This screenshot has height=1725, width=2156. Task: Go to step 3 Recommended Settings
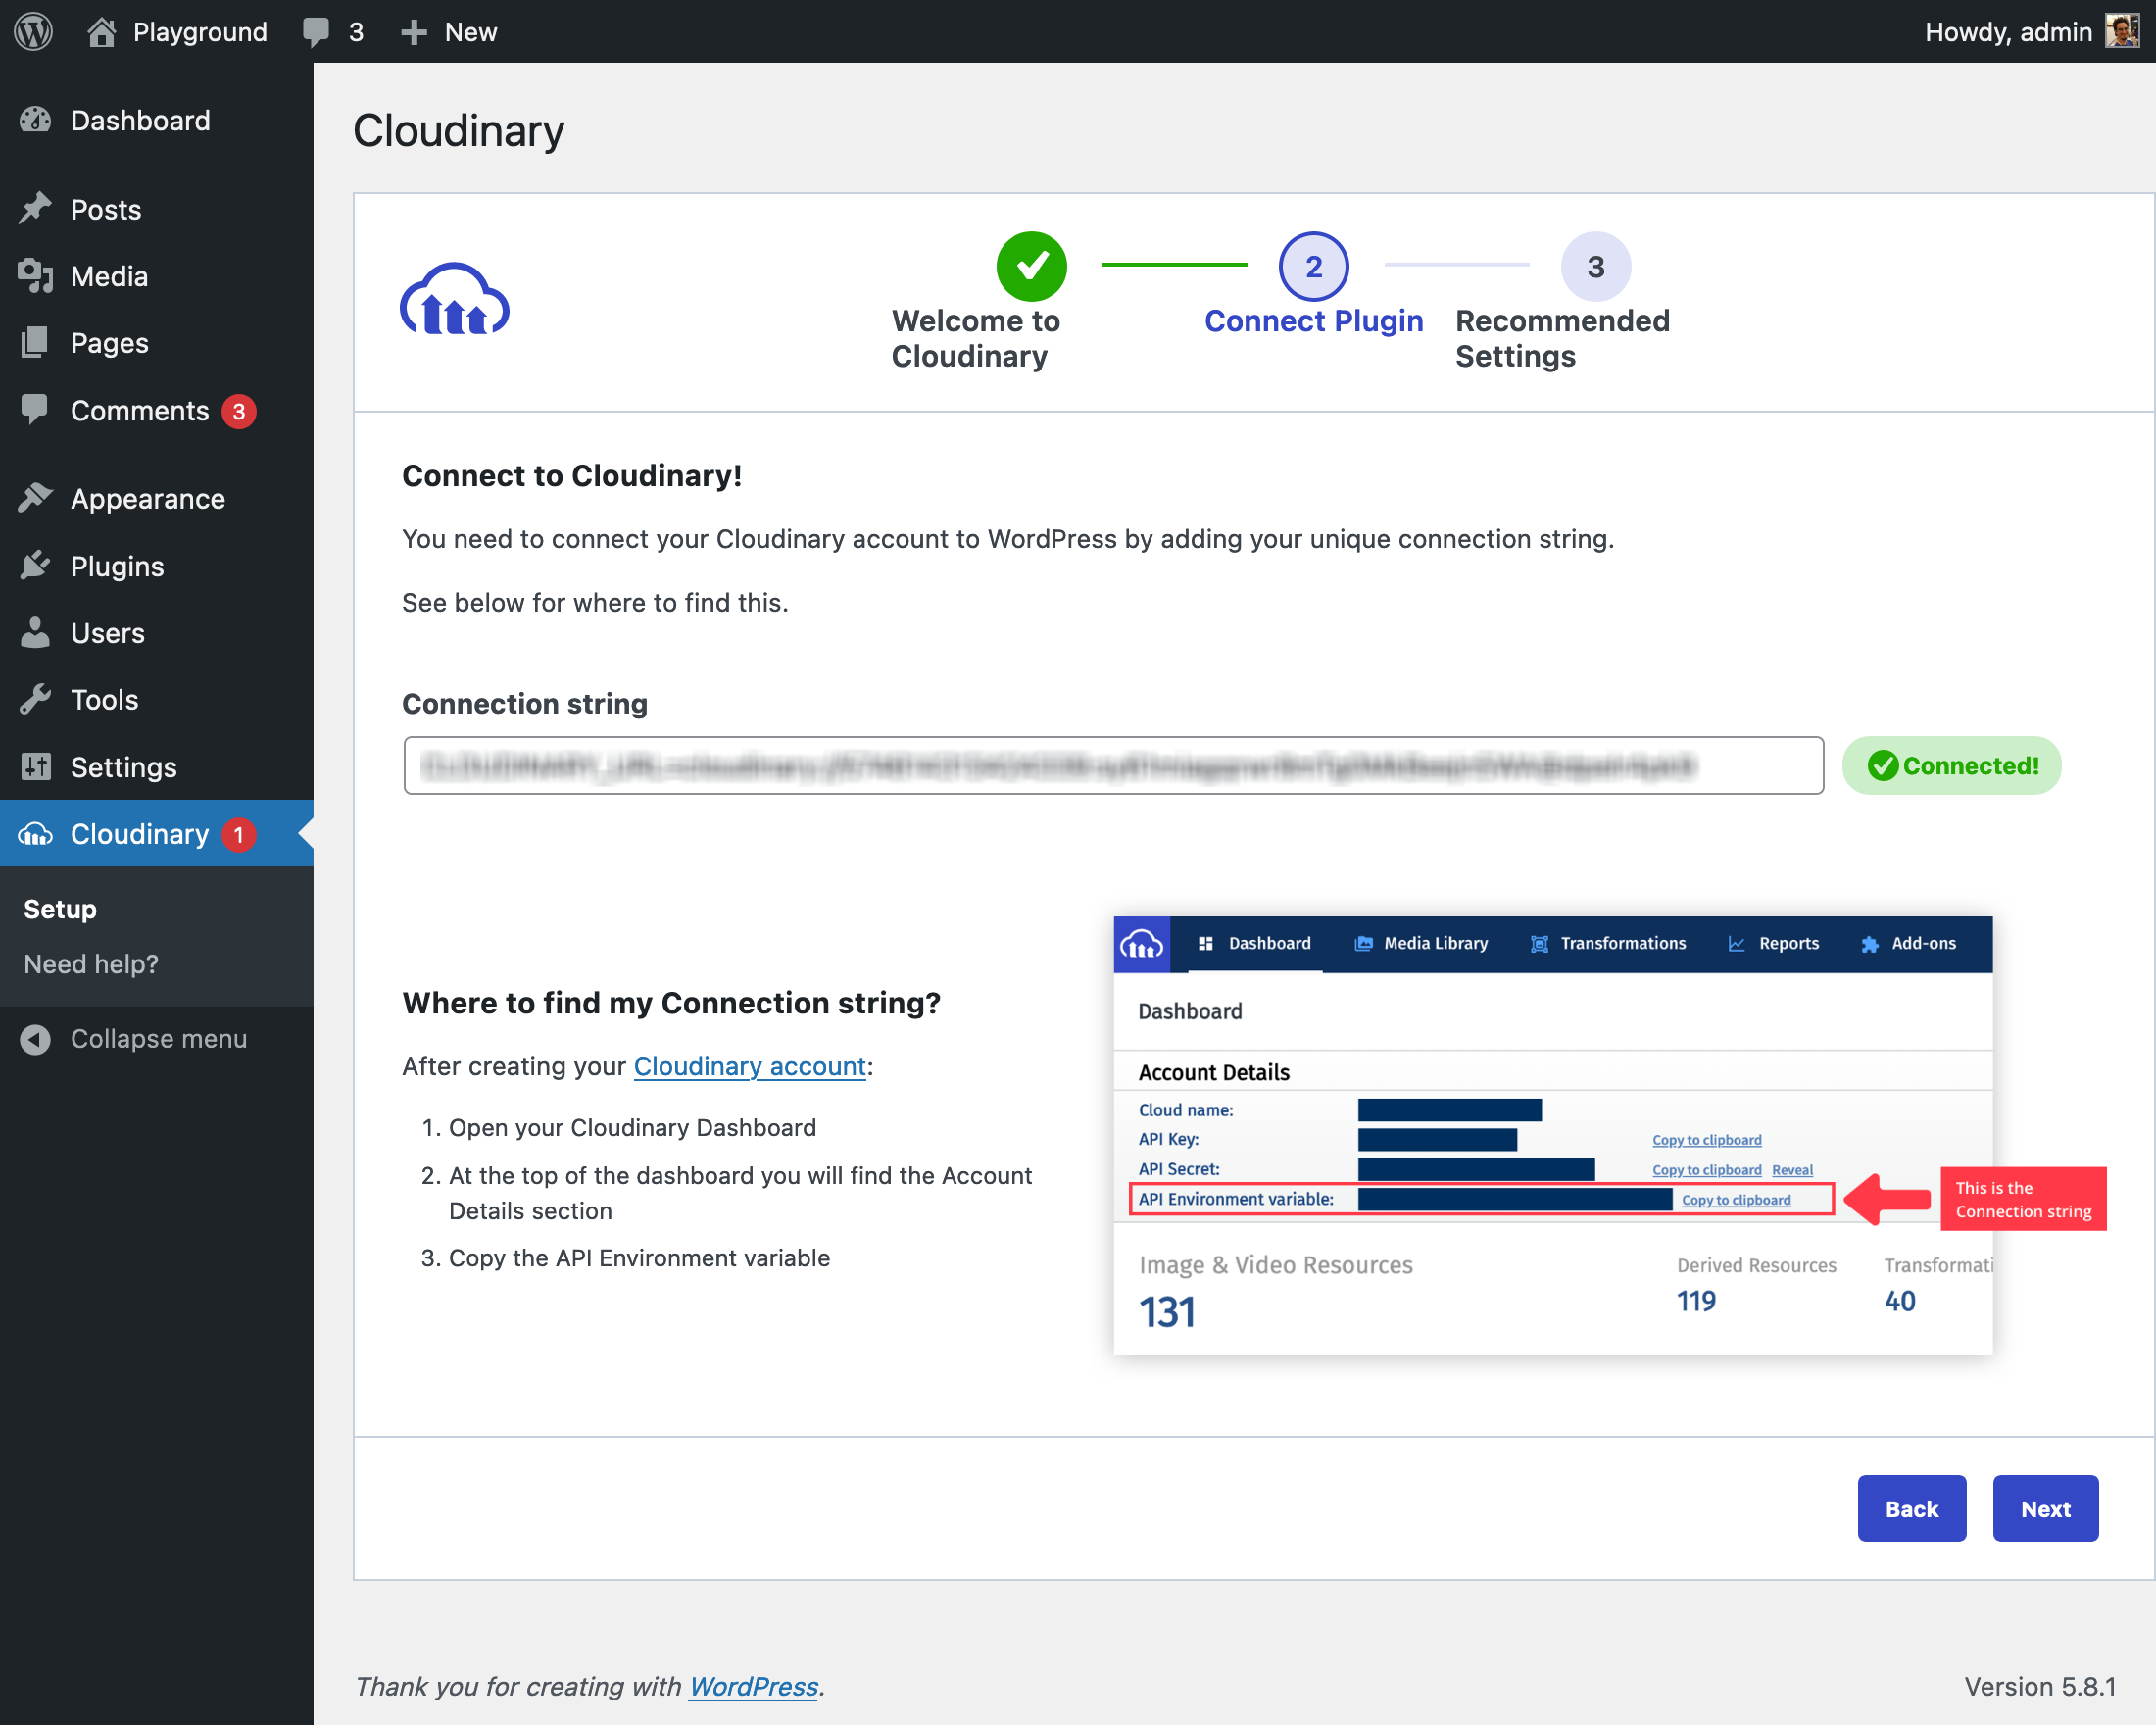1595,267
